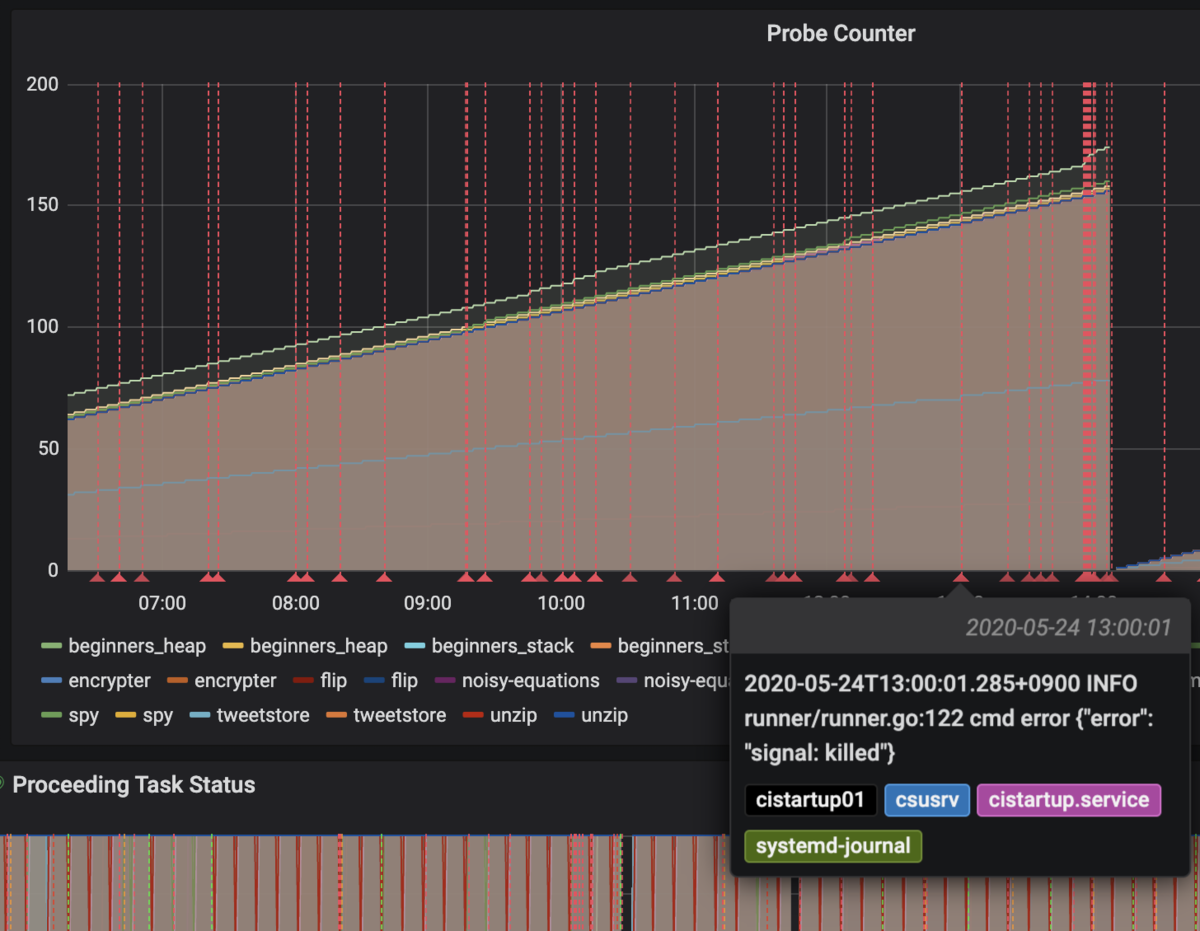Click the 09:00 time axis label

(427, 603)
